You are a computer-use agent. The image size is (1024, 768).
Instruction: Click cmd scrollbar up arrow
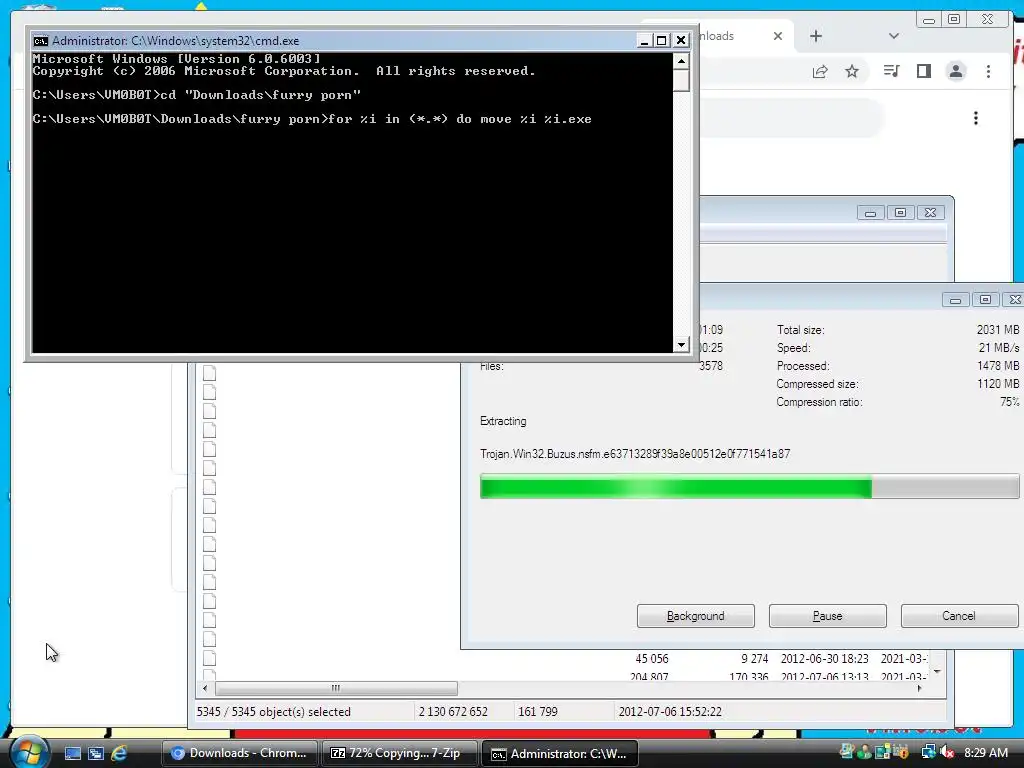681,61
